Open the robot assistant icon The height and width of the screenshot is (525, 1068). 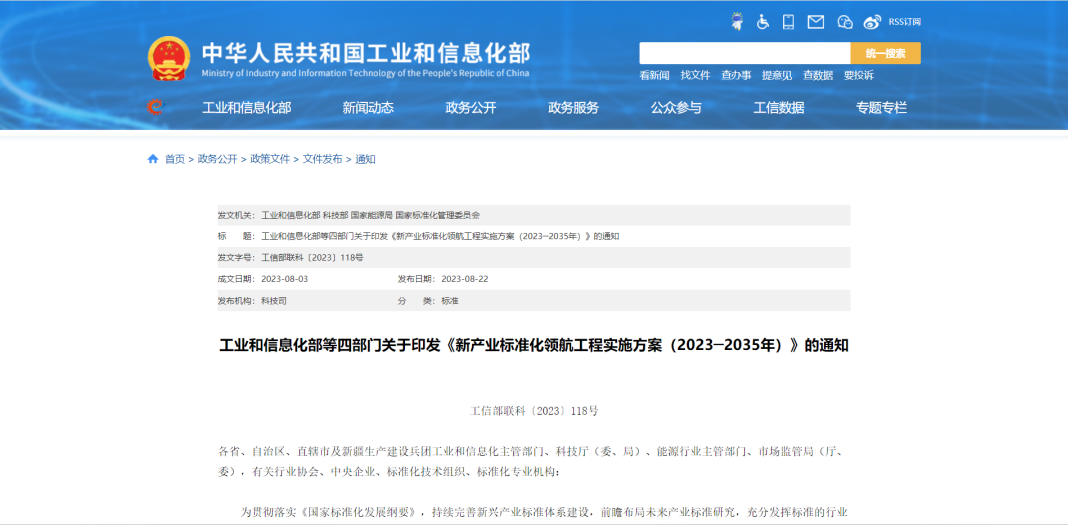coord(737,21)
